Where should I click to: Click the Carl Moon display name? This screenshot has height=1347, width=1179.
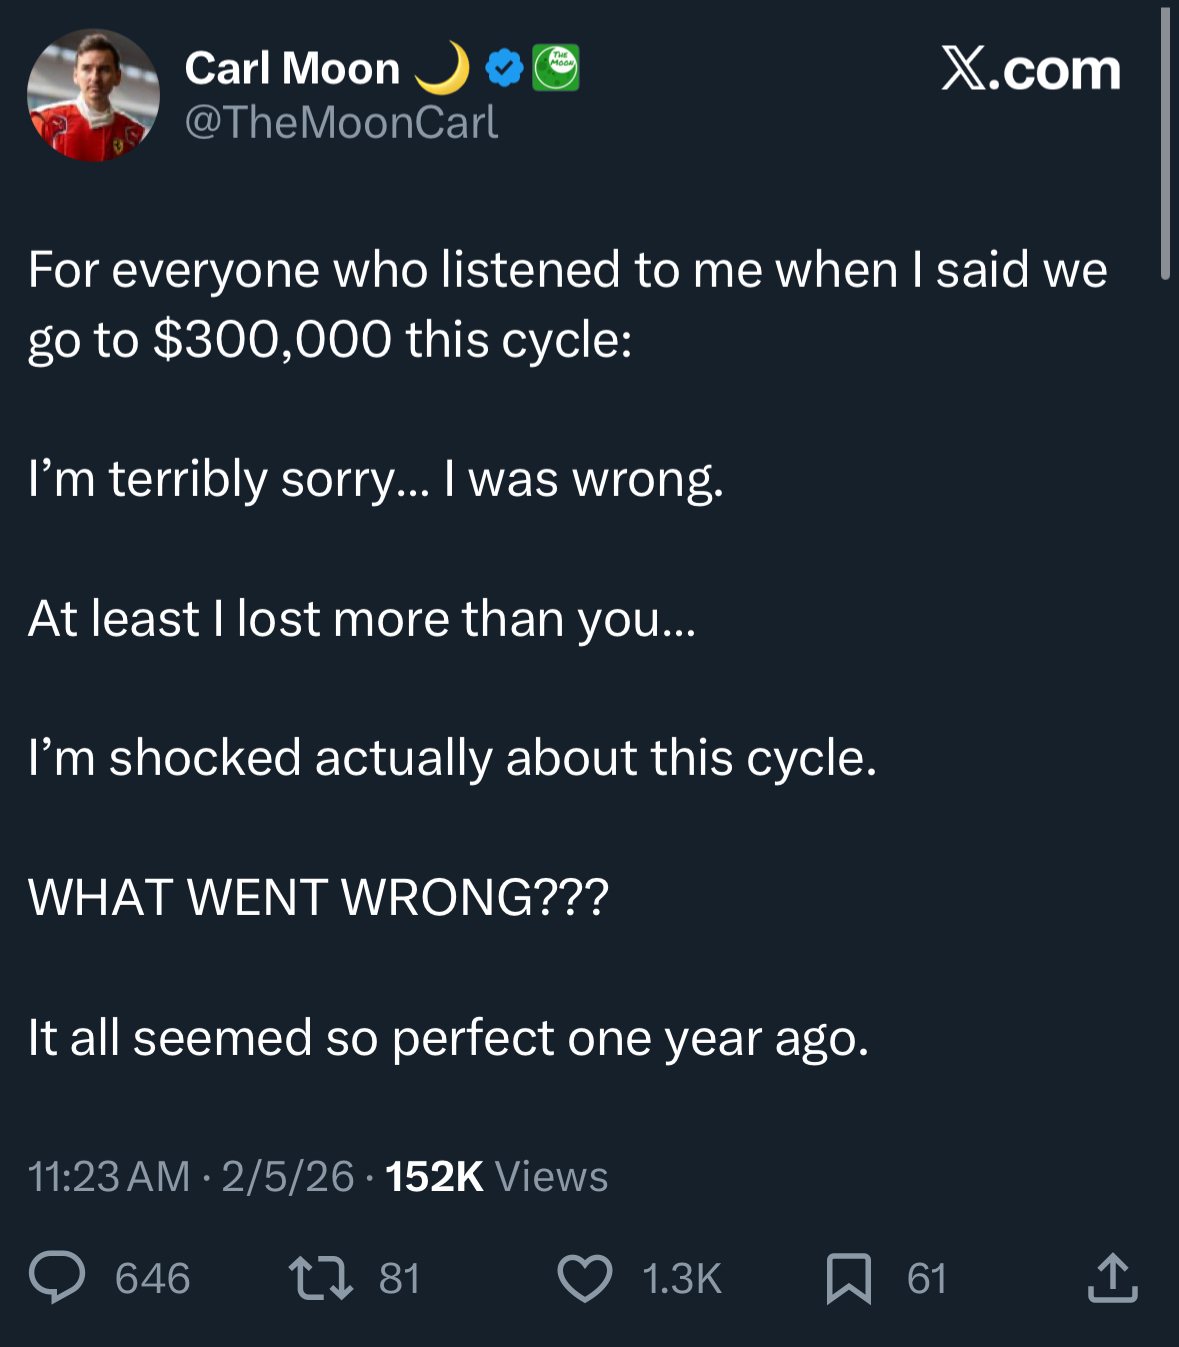point(292,68)
